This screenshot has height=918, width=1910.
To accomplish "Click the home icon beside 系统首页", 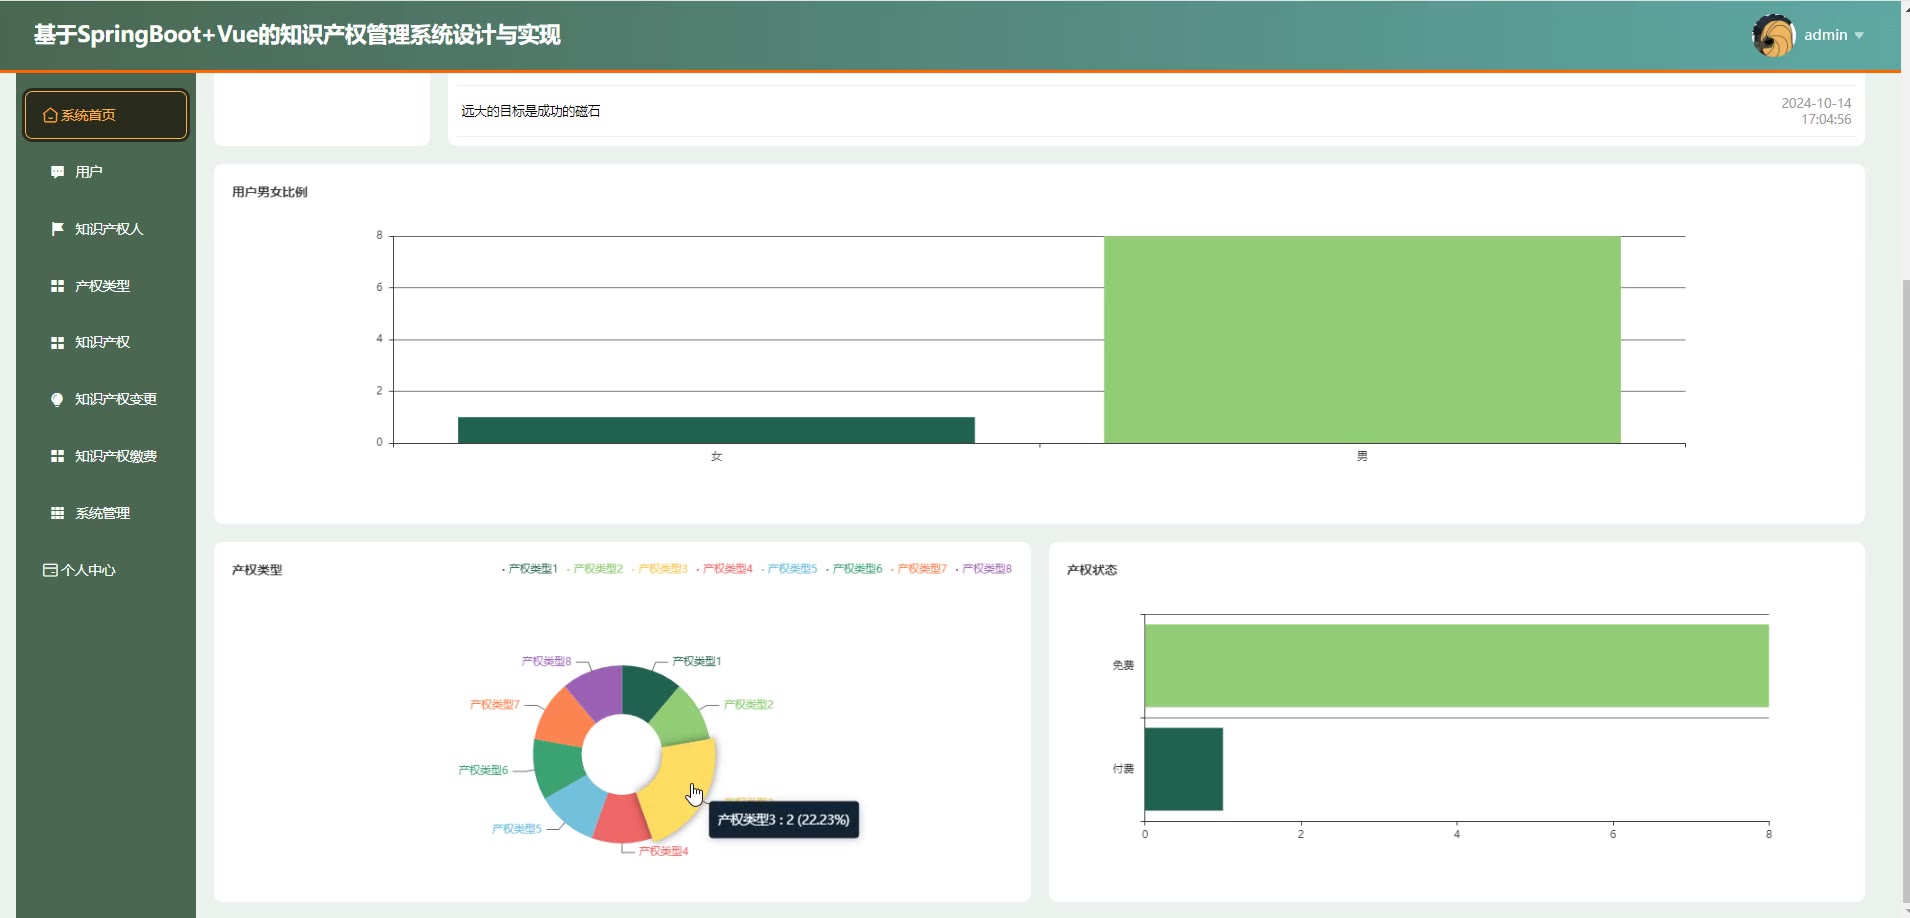I will click(50, 116).
